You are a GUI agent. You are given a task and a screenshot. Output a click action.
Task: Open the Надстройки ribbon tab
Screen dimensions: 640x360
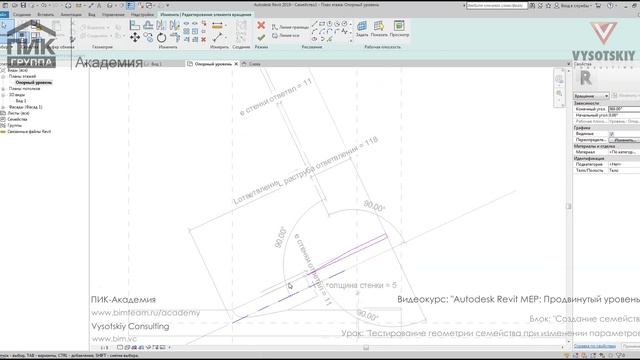(x=142, y=15)
